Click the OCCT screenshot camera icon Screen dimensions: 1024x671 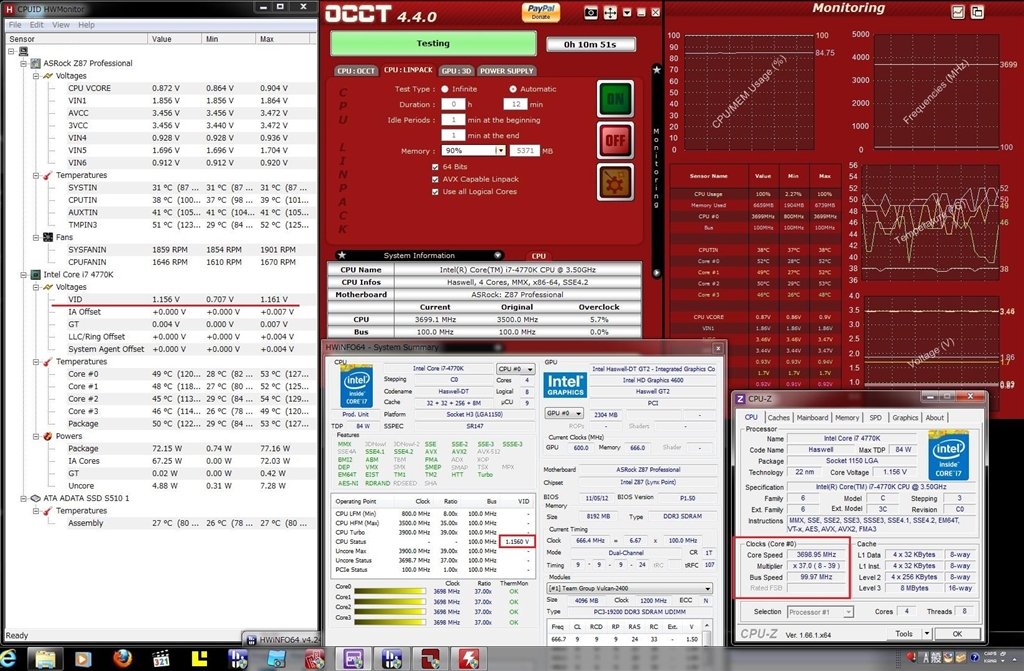point(590,13)
